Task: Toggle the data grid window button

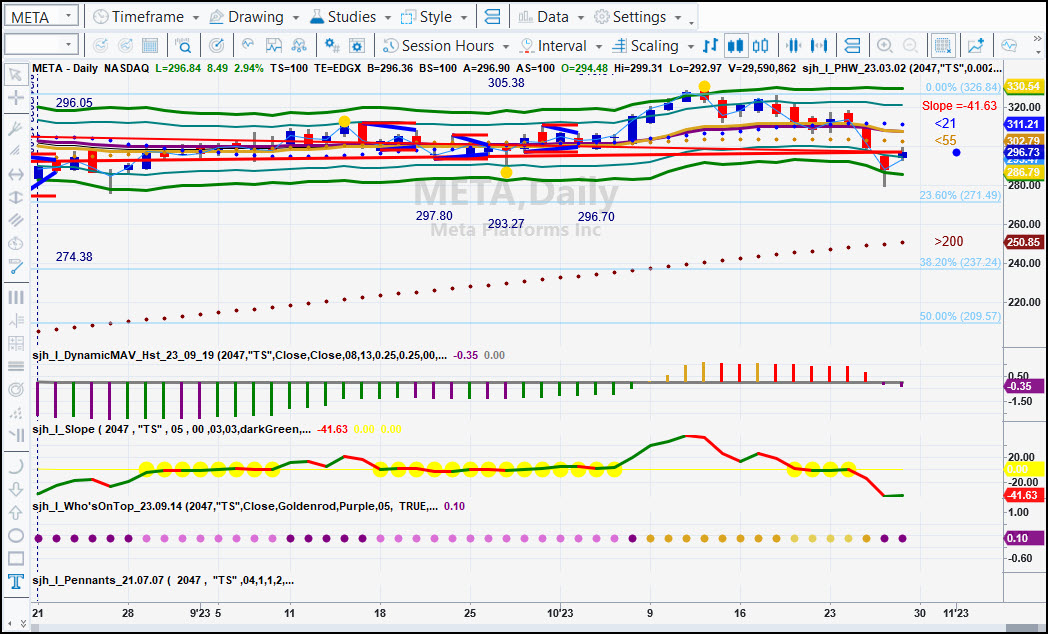Action: 943,45
